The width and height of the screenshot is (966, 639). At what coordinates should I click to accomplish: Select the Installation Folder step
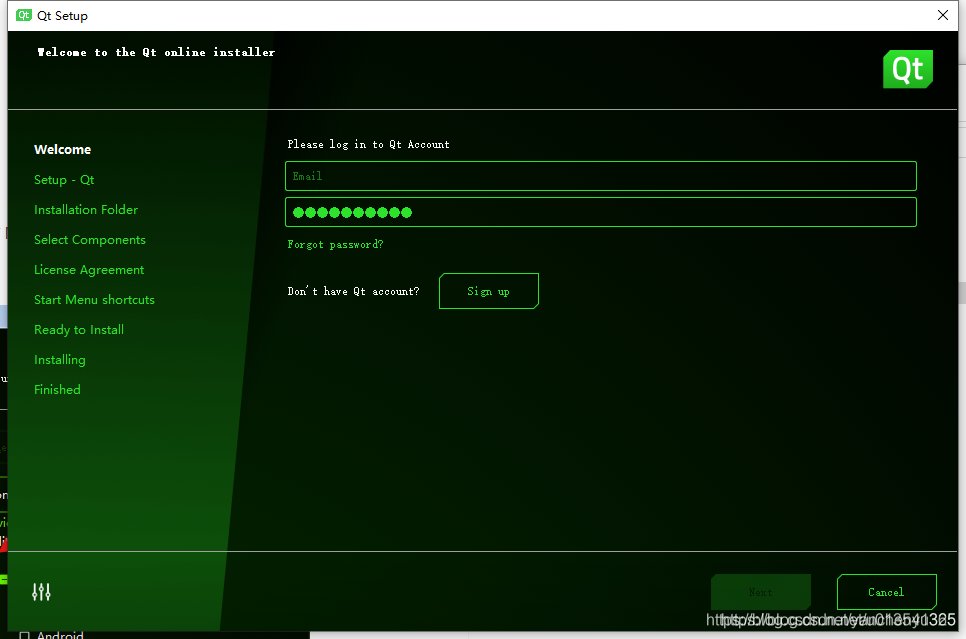86,210
